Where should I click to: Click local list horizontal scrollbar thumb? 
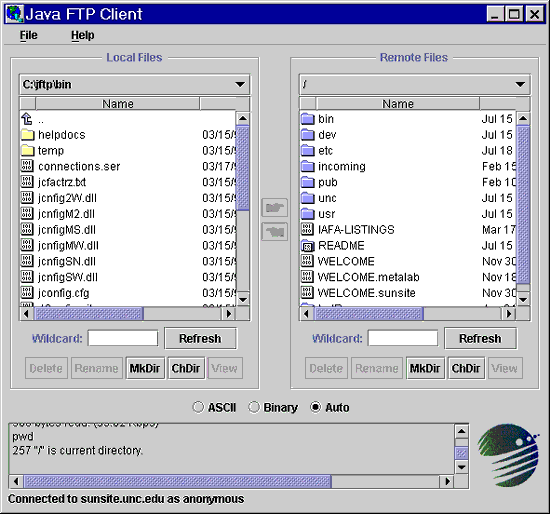tap(89, 314)
